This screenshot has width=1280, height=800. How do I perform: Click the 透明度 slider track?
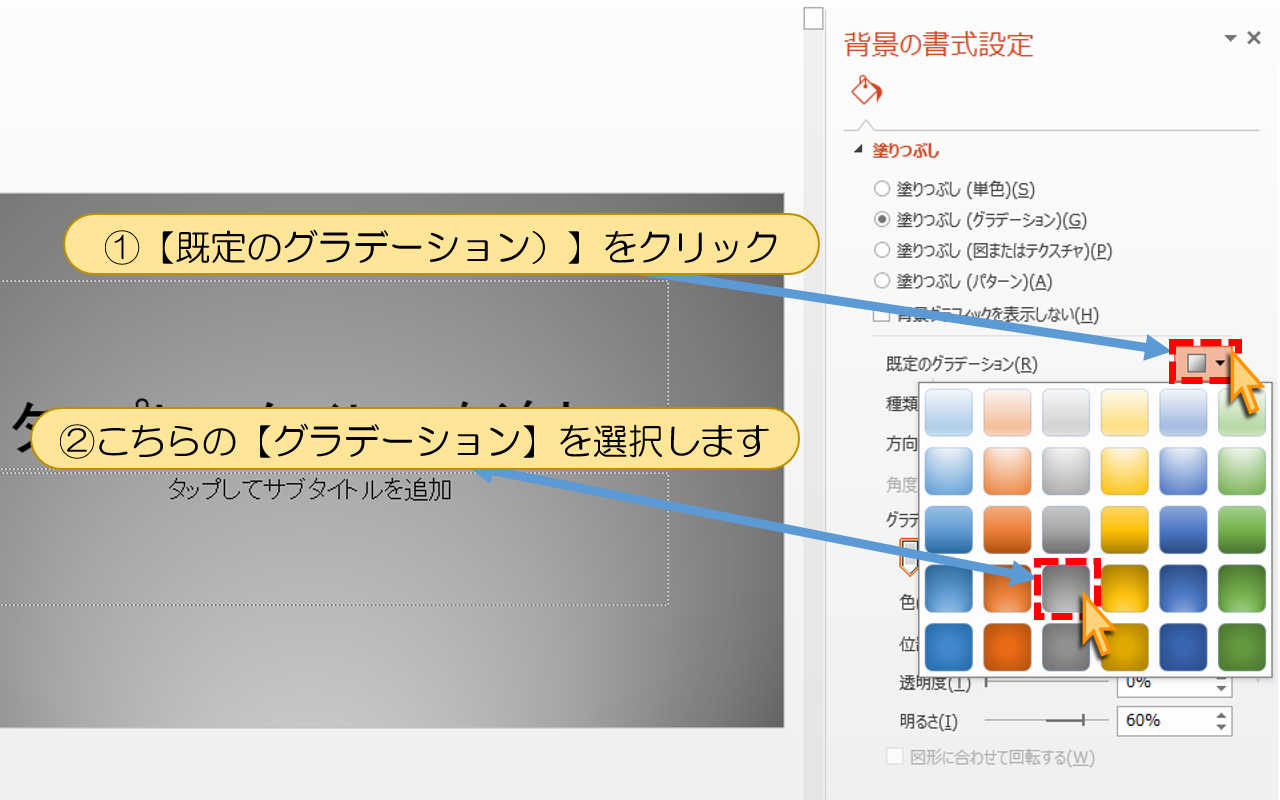click(x=1046, y=683)
